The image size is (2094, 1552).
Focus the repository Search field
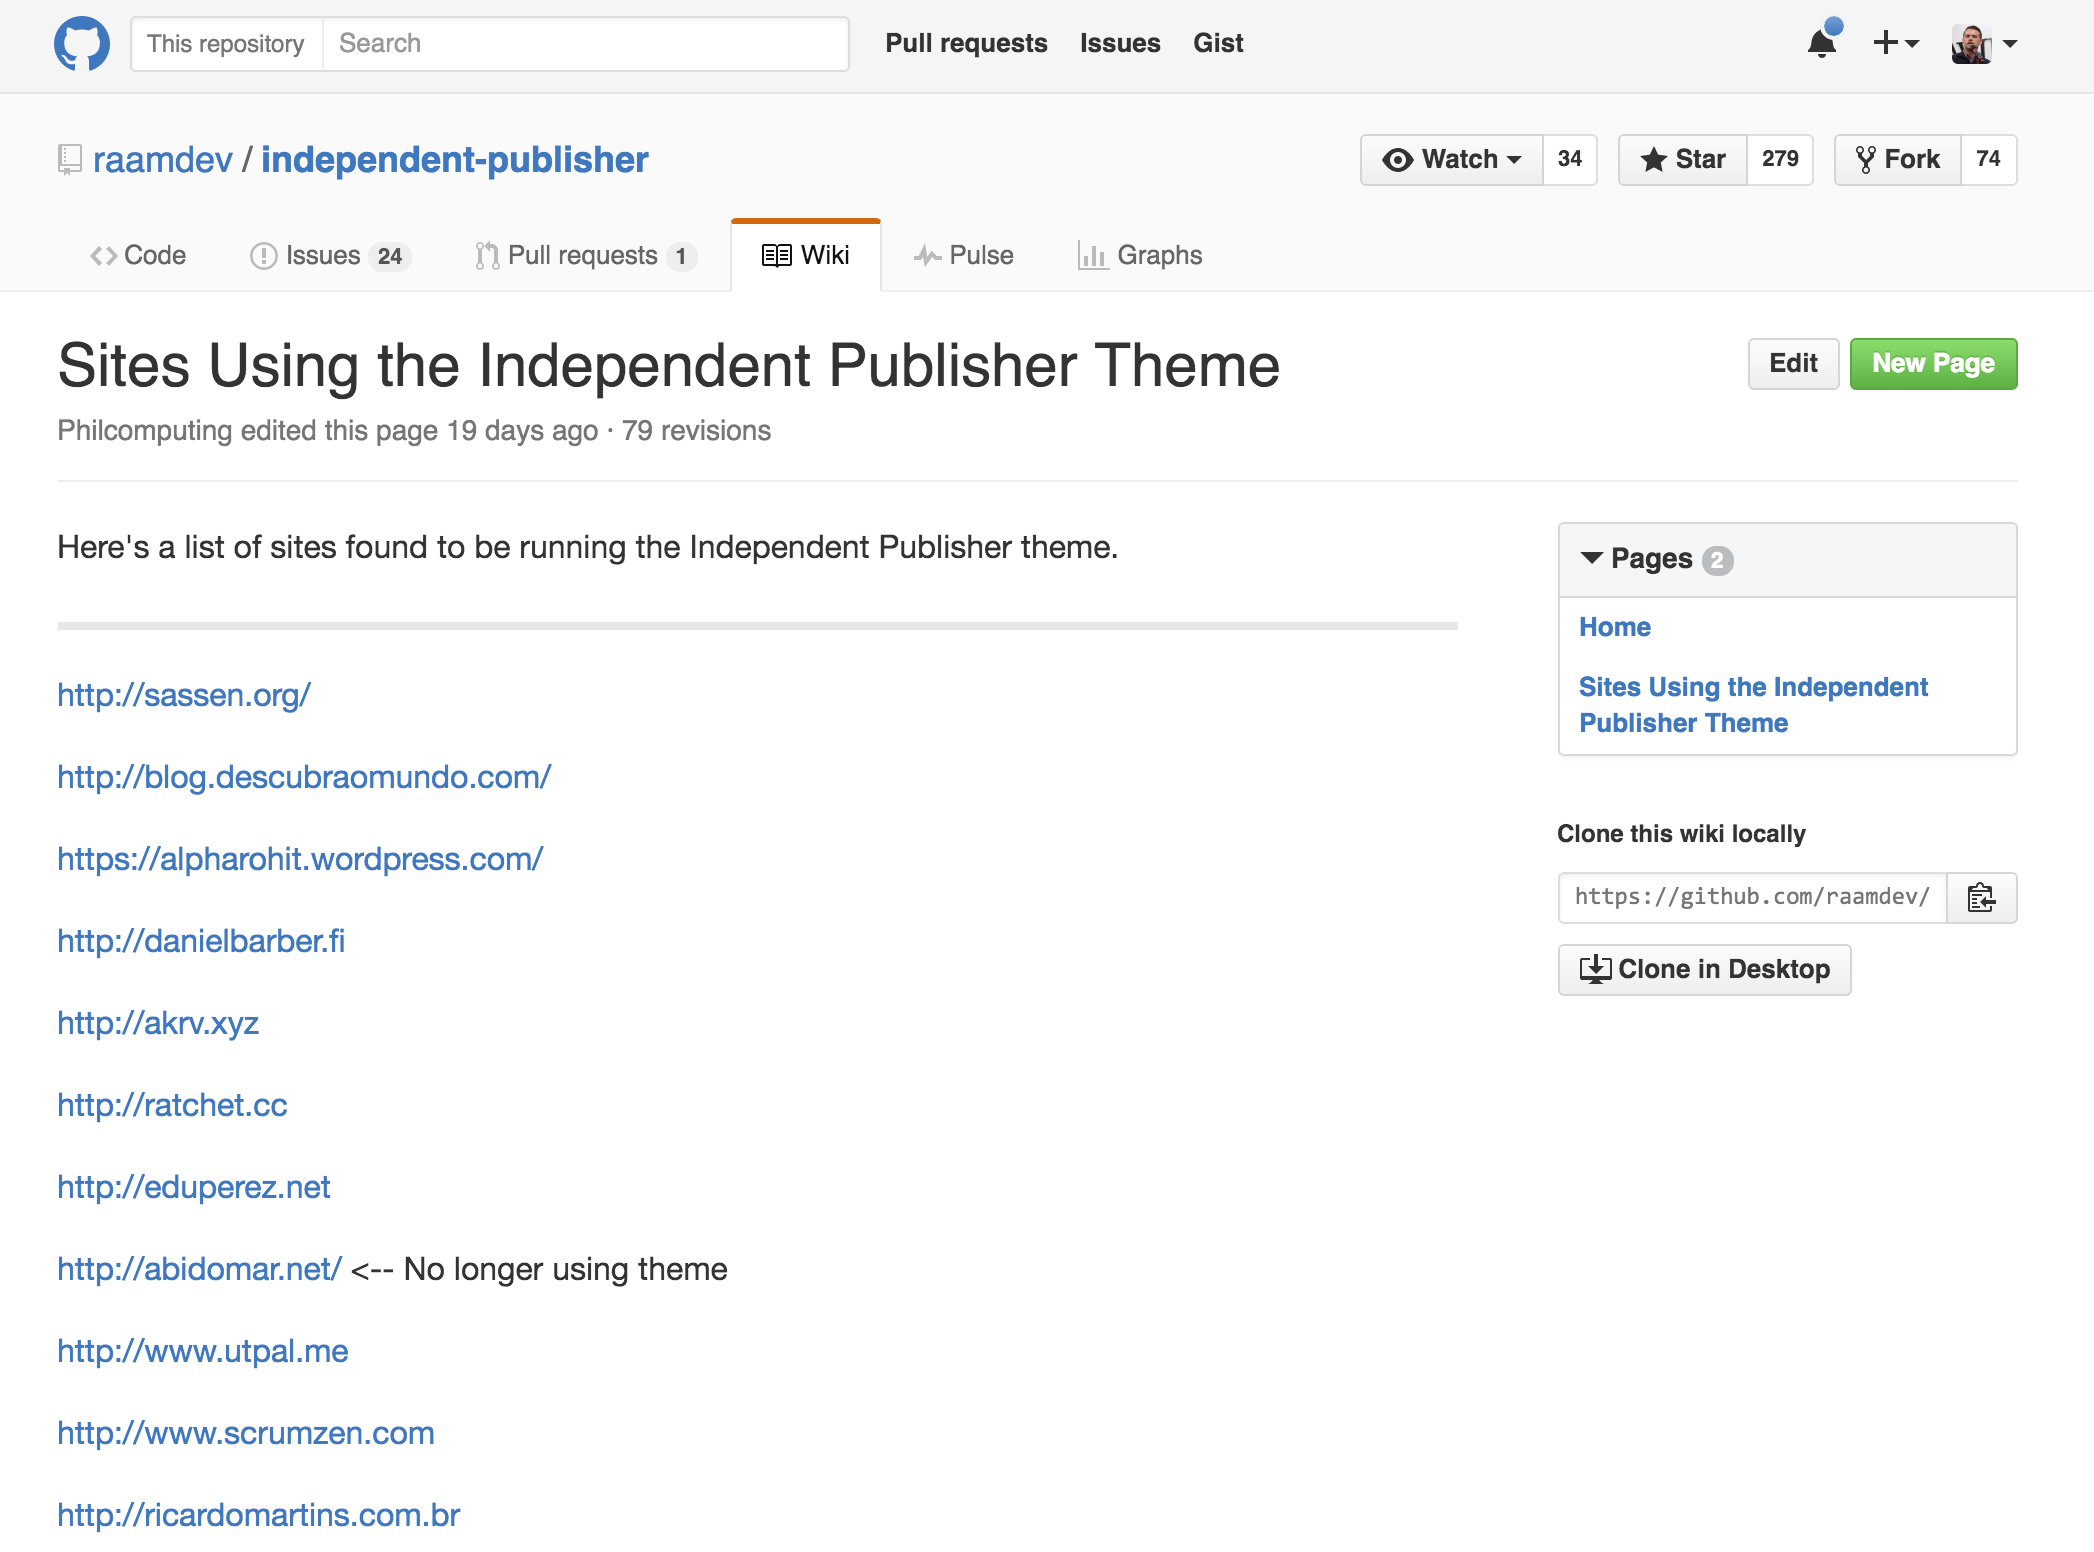(x=585, y=44)
